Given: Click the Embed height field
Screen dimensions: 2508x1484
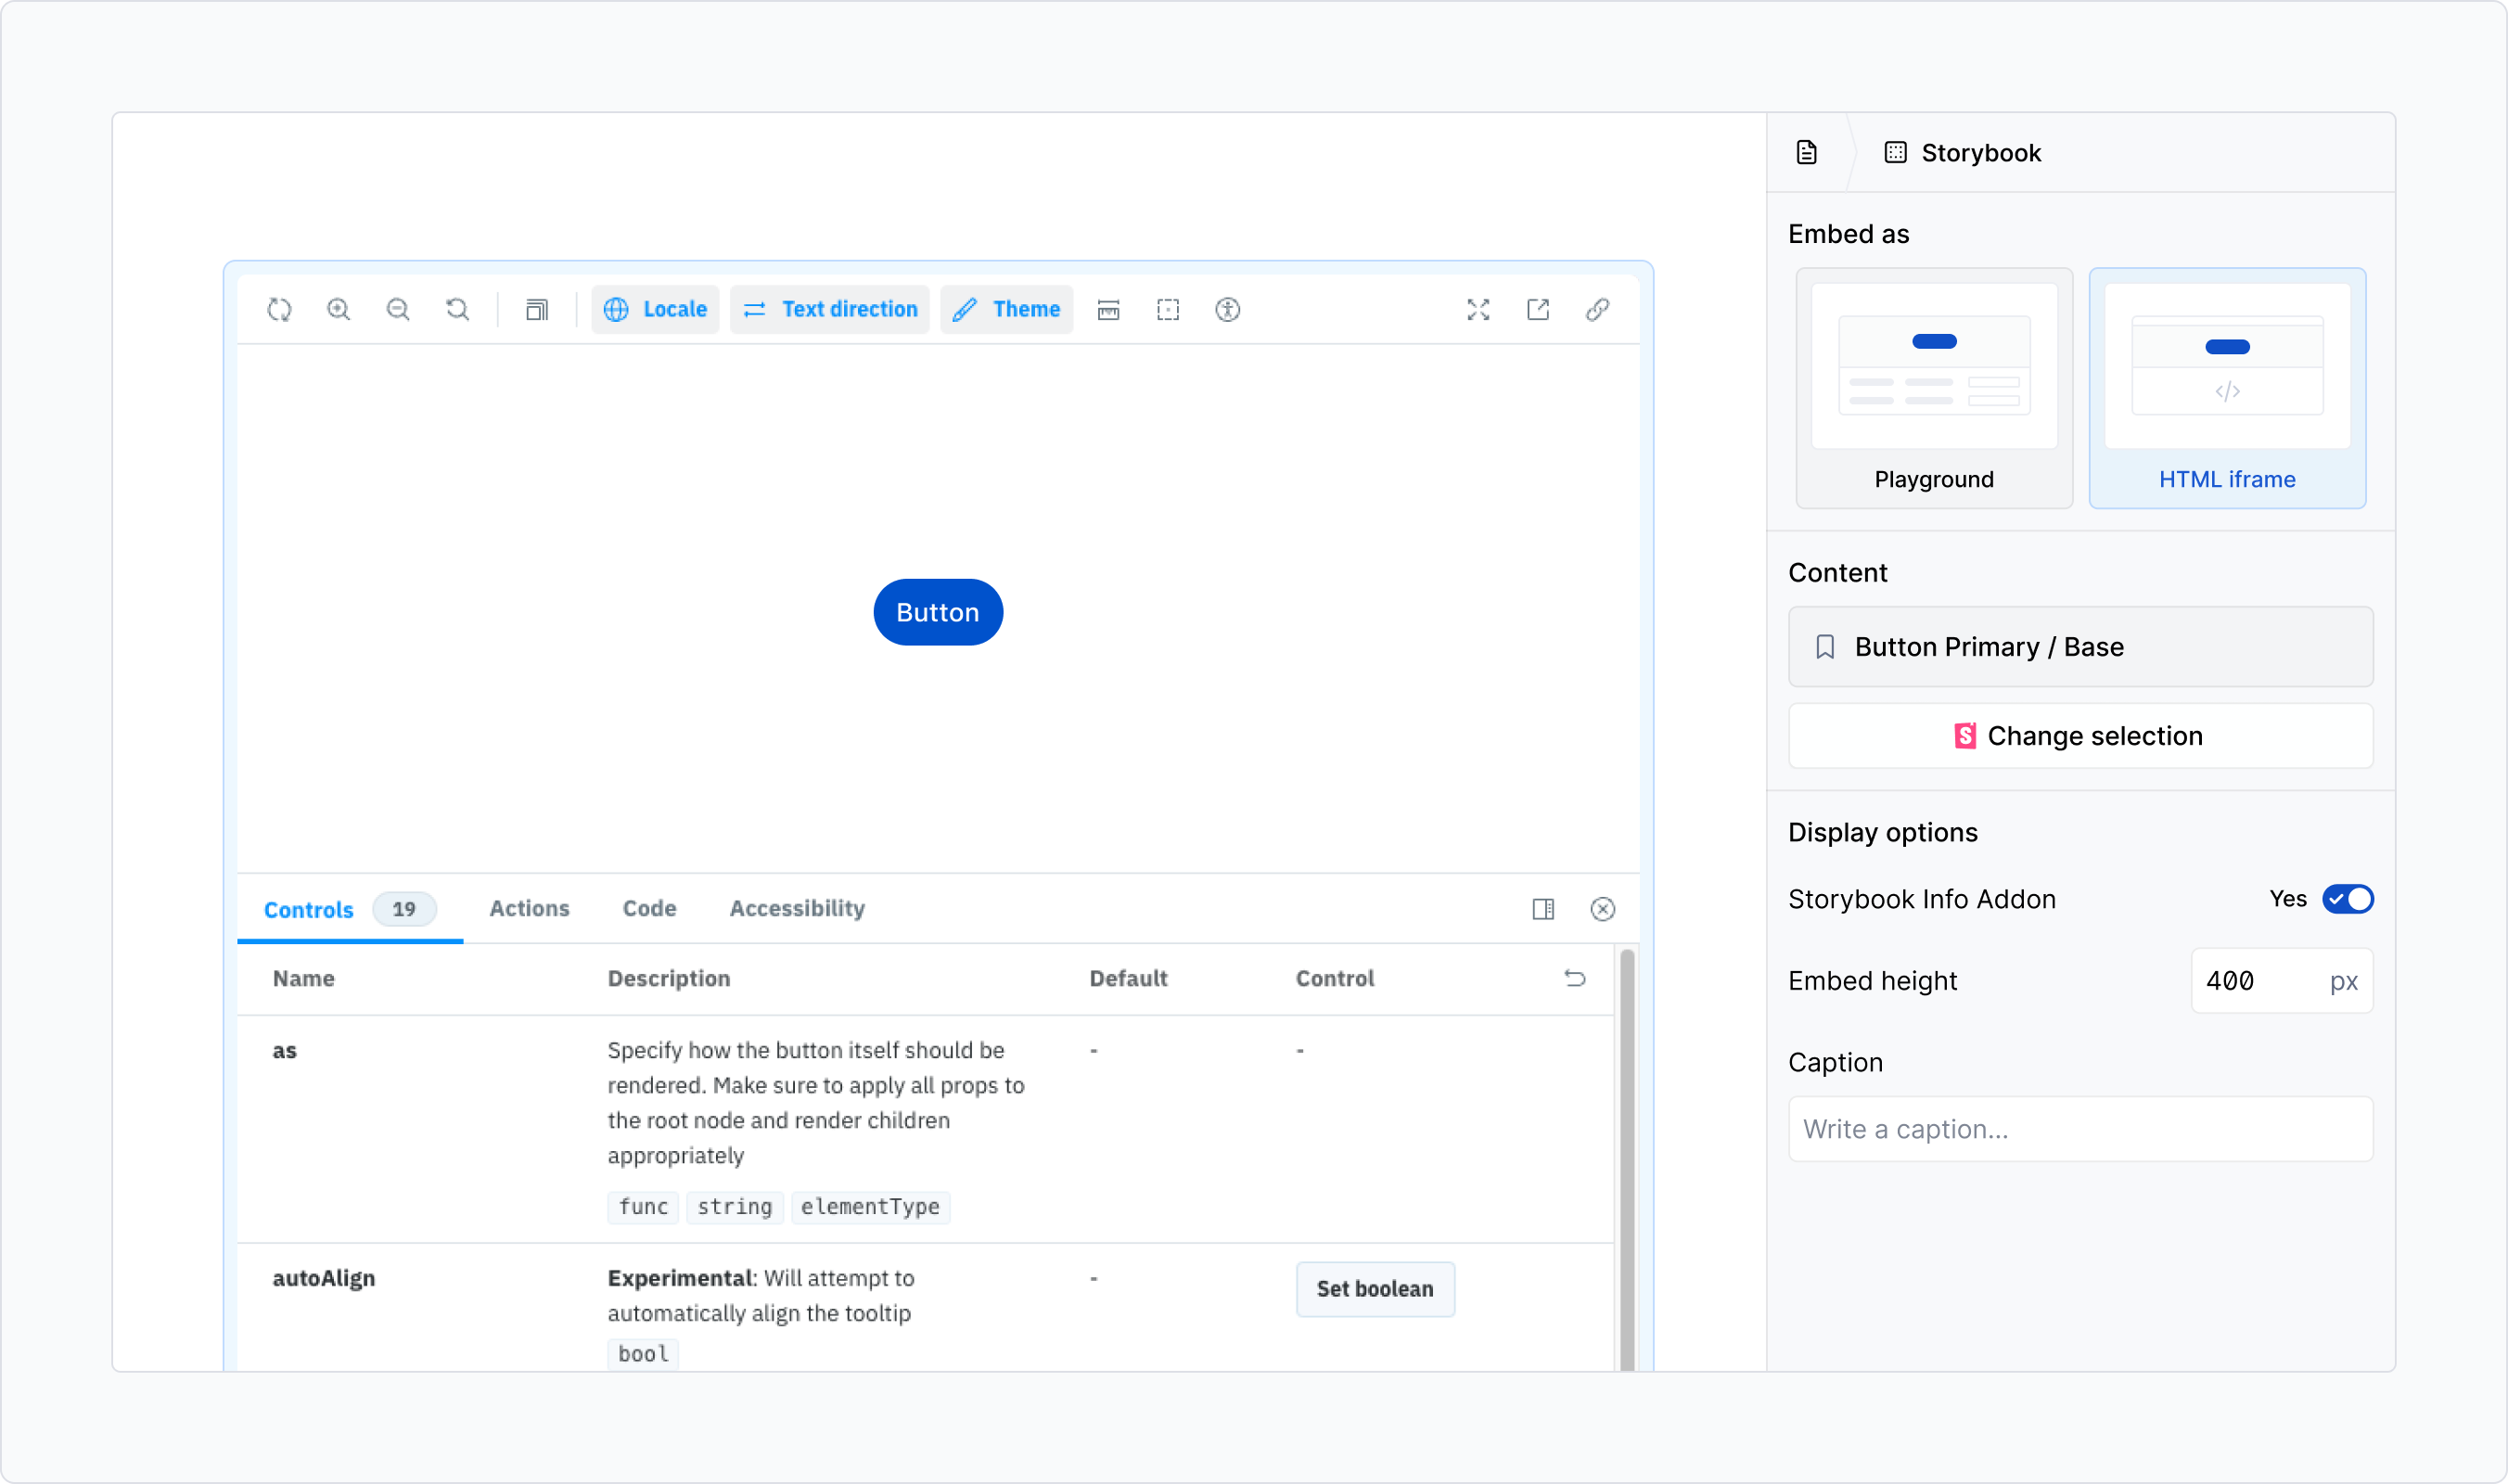Looking at the screenshot, I should pyautogui.click(x=2281, y=981).
